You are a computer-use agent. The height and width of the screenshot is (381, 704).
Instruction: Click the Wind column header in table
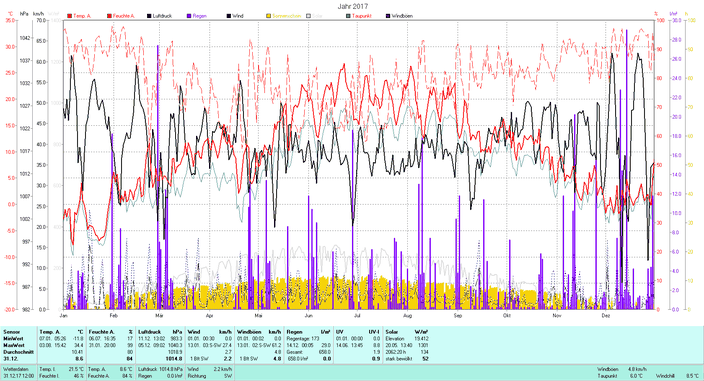pyautogui.click(x=194, y=332)
